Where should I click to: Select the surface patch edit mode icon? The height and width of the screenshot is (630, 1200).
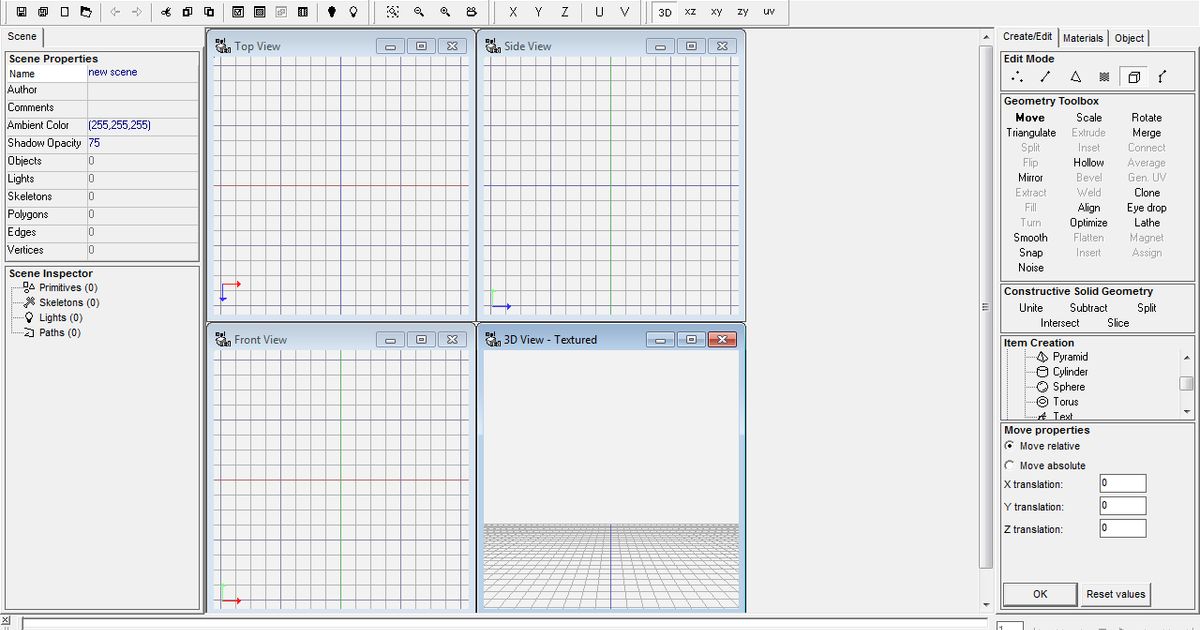[1104, 77]
